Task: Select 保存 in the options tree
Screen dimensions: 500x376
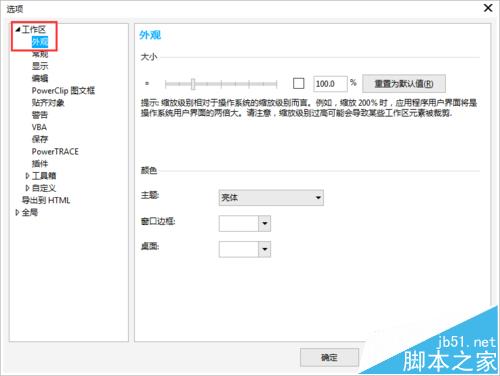Action: click(40, 139)
